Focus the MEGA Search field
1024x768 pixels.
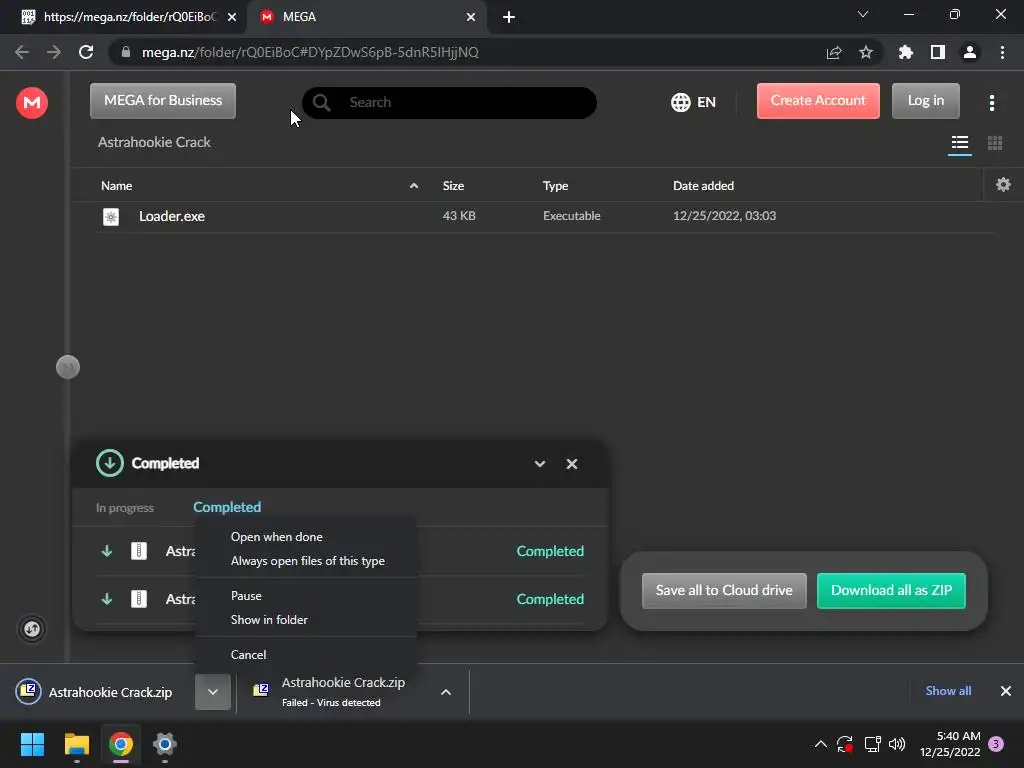pyautogui.click(x=449, y=103)
